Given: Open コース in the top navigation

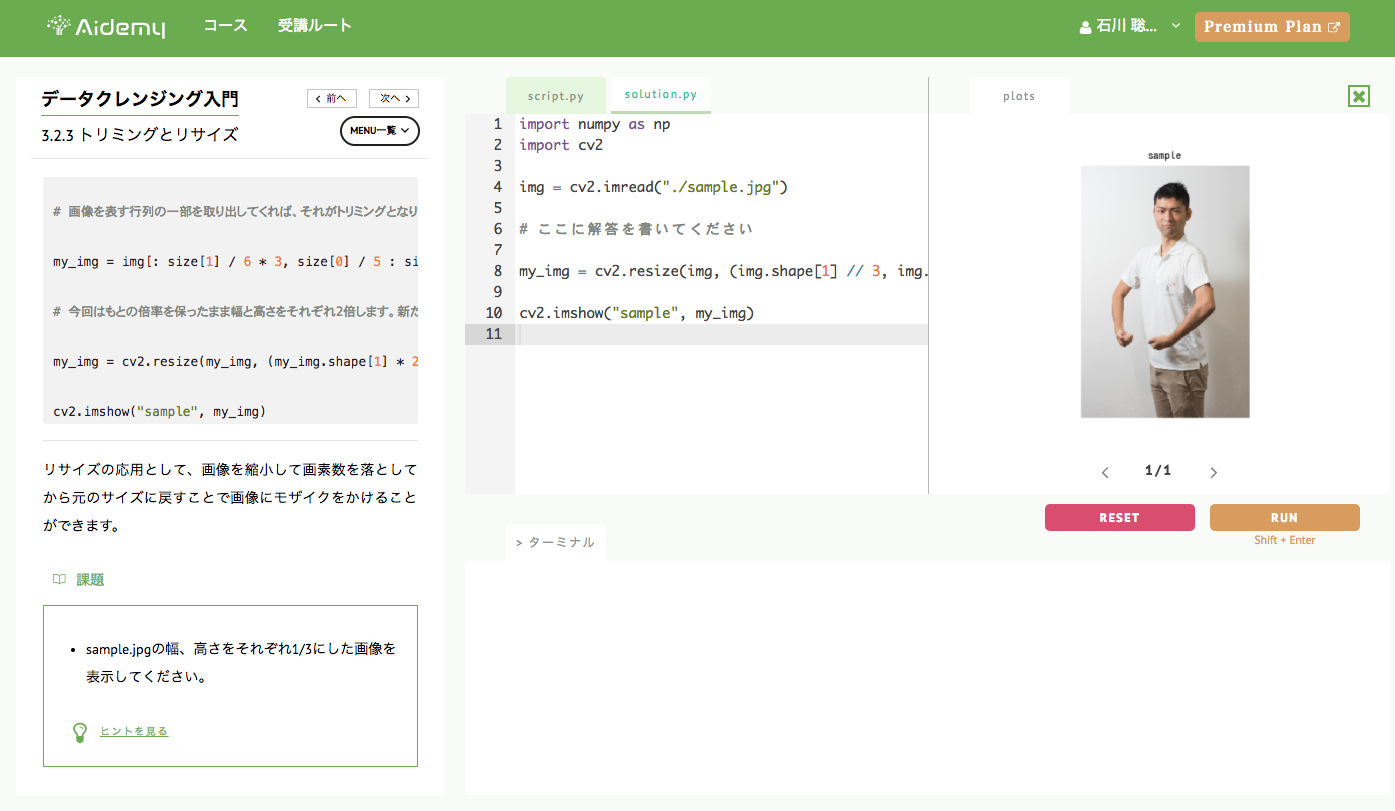Looking at the screenshot, I should (225, 26).
